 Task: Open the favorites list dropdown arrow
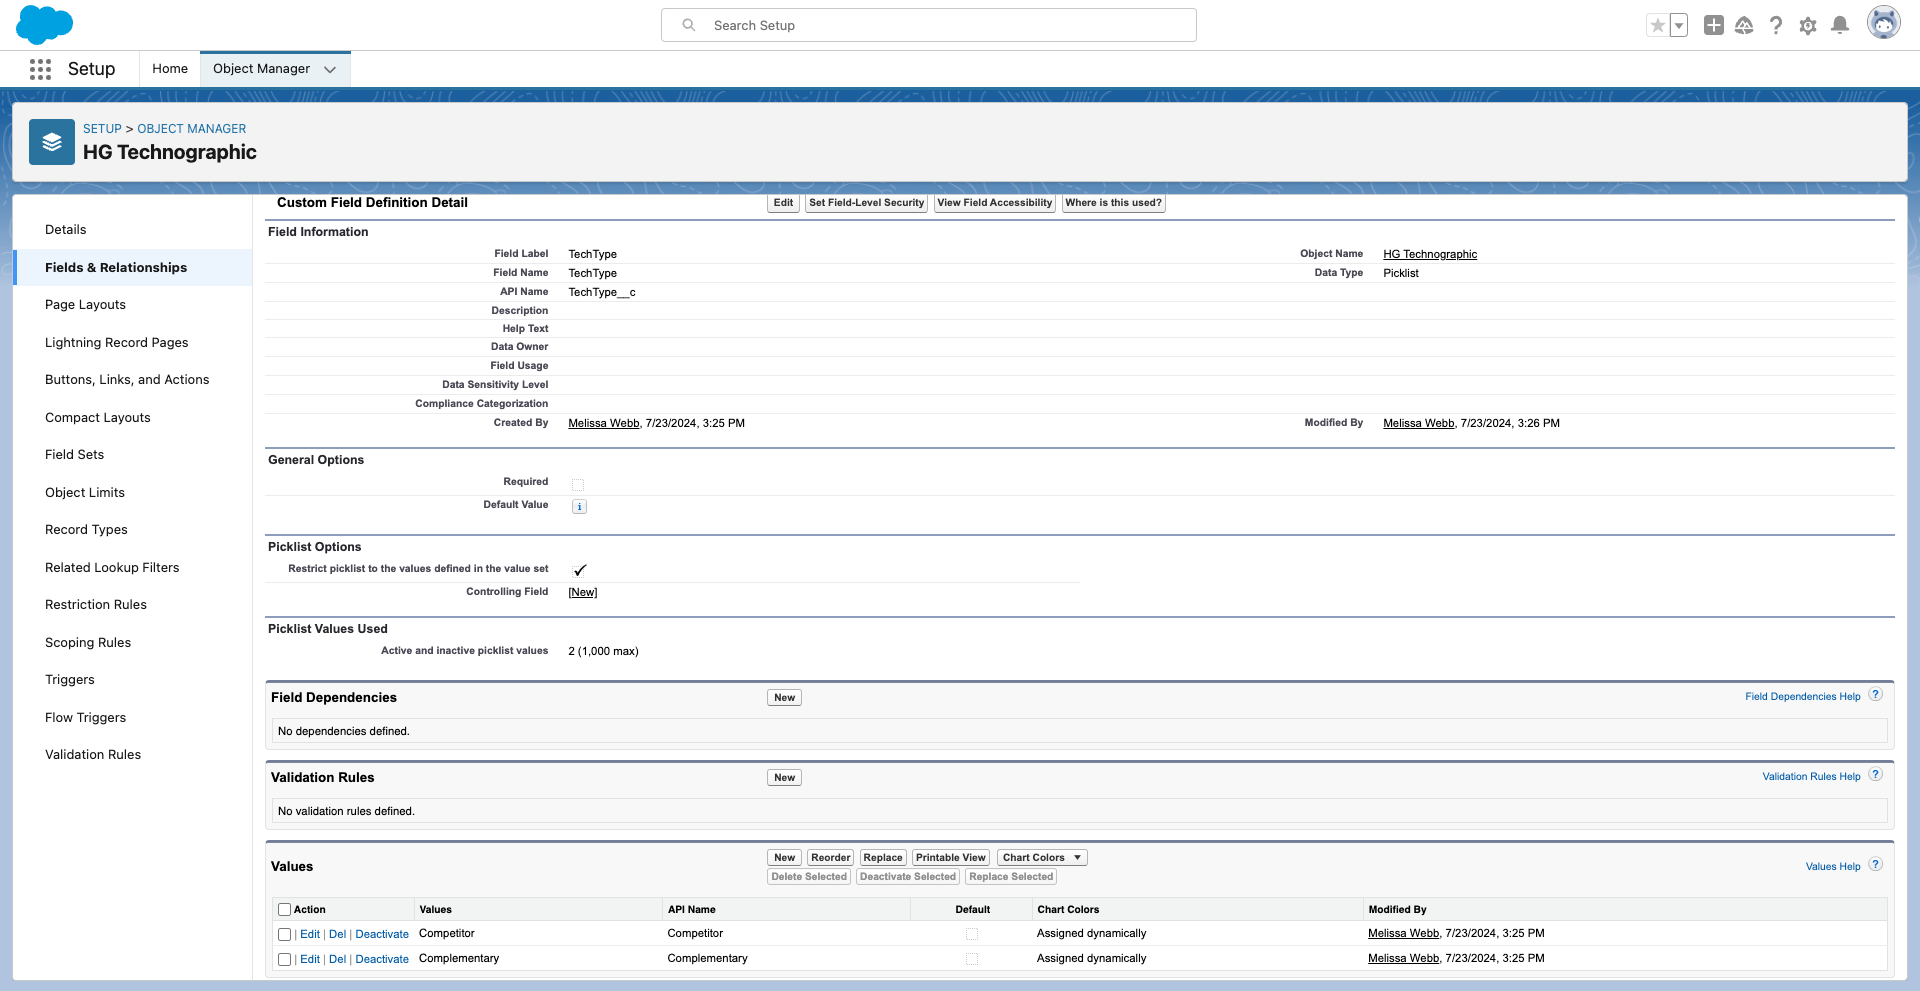[x=1679, y=26]
